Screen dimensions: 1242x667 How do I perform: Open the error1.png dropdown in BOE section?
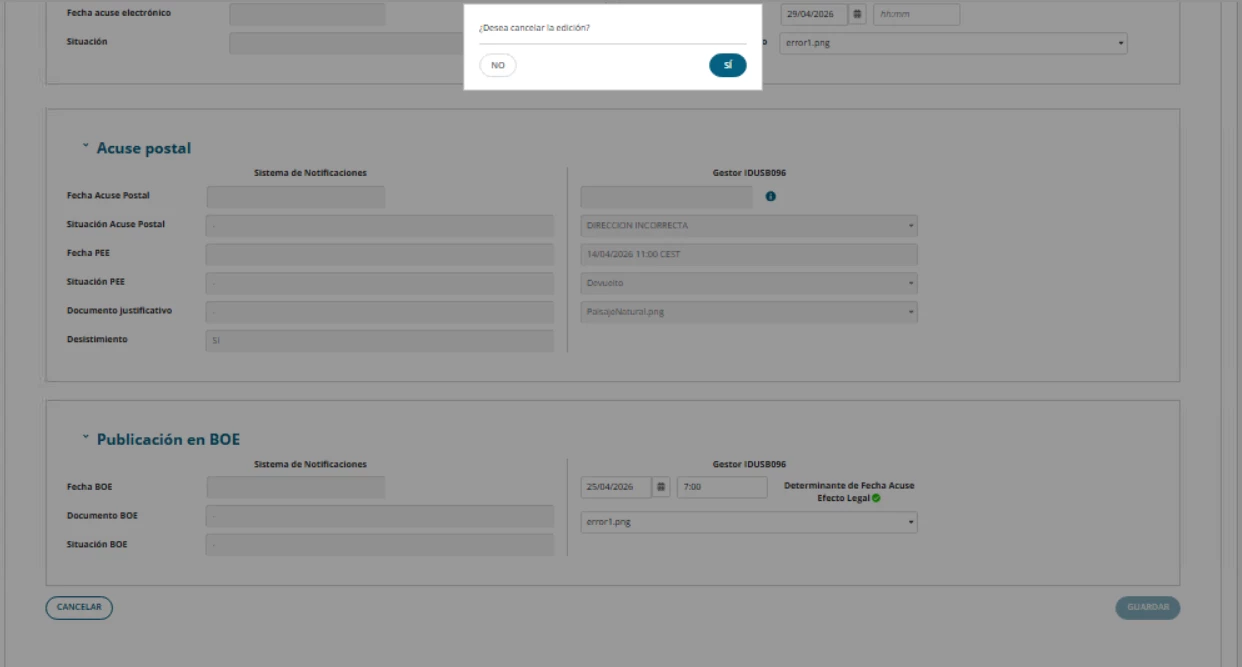coord(749,522)
